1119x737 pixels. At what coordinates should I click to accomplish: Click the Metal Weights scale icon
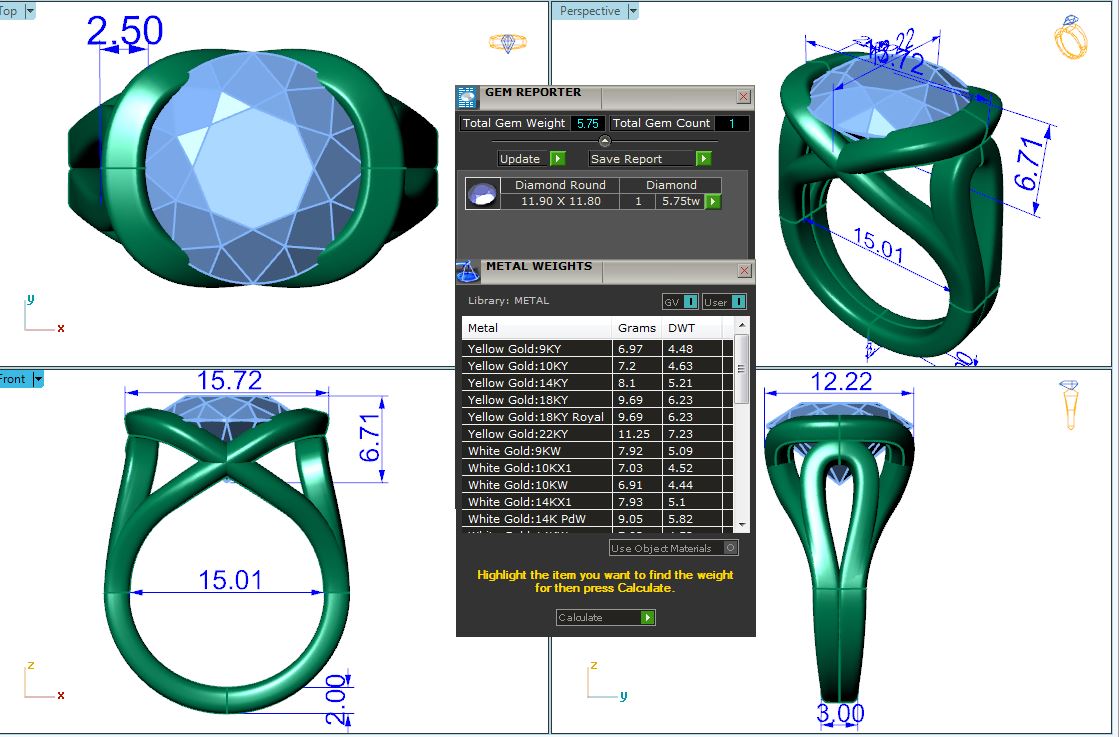point(467,271)
